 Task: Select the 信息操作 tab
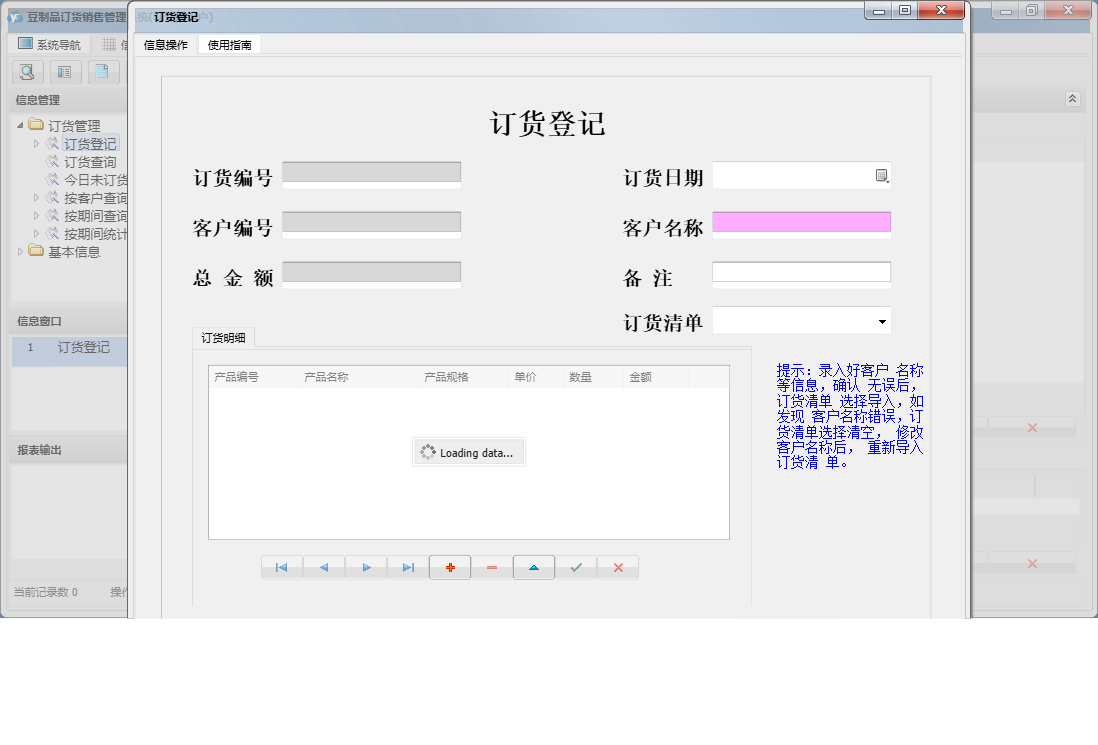point(166,45)
